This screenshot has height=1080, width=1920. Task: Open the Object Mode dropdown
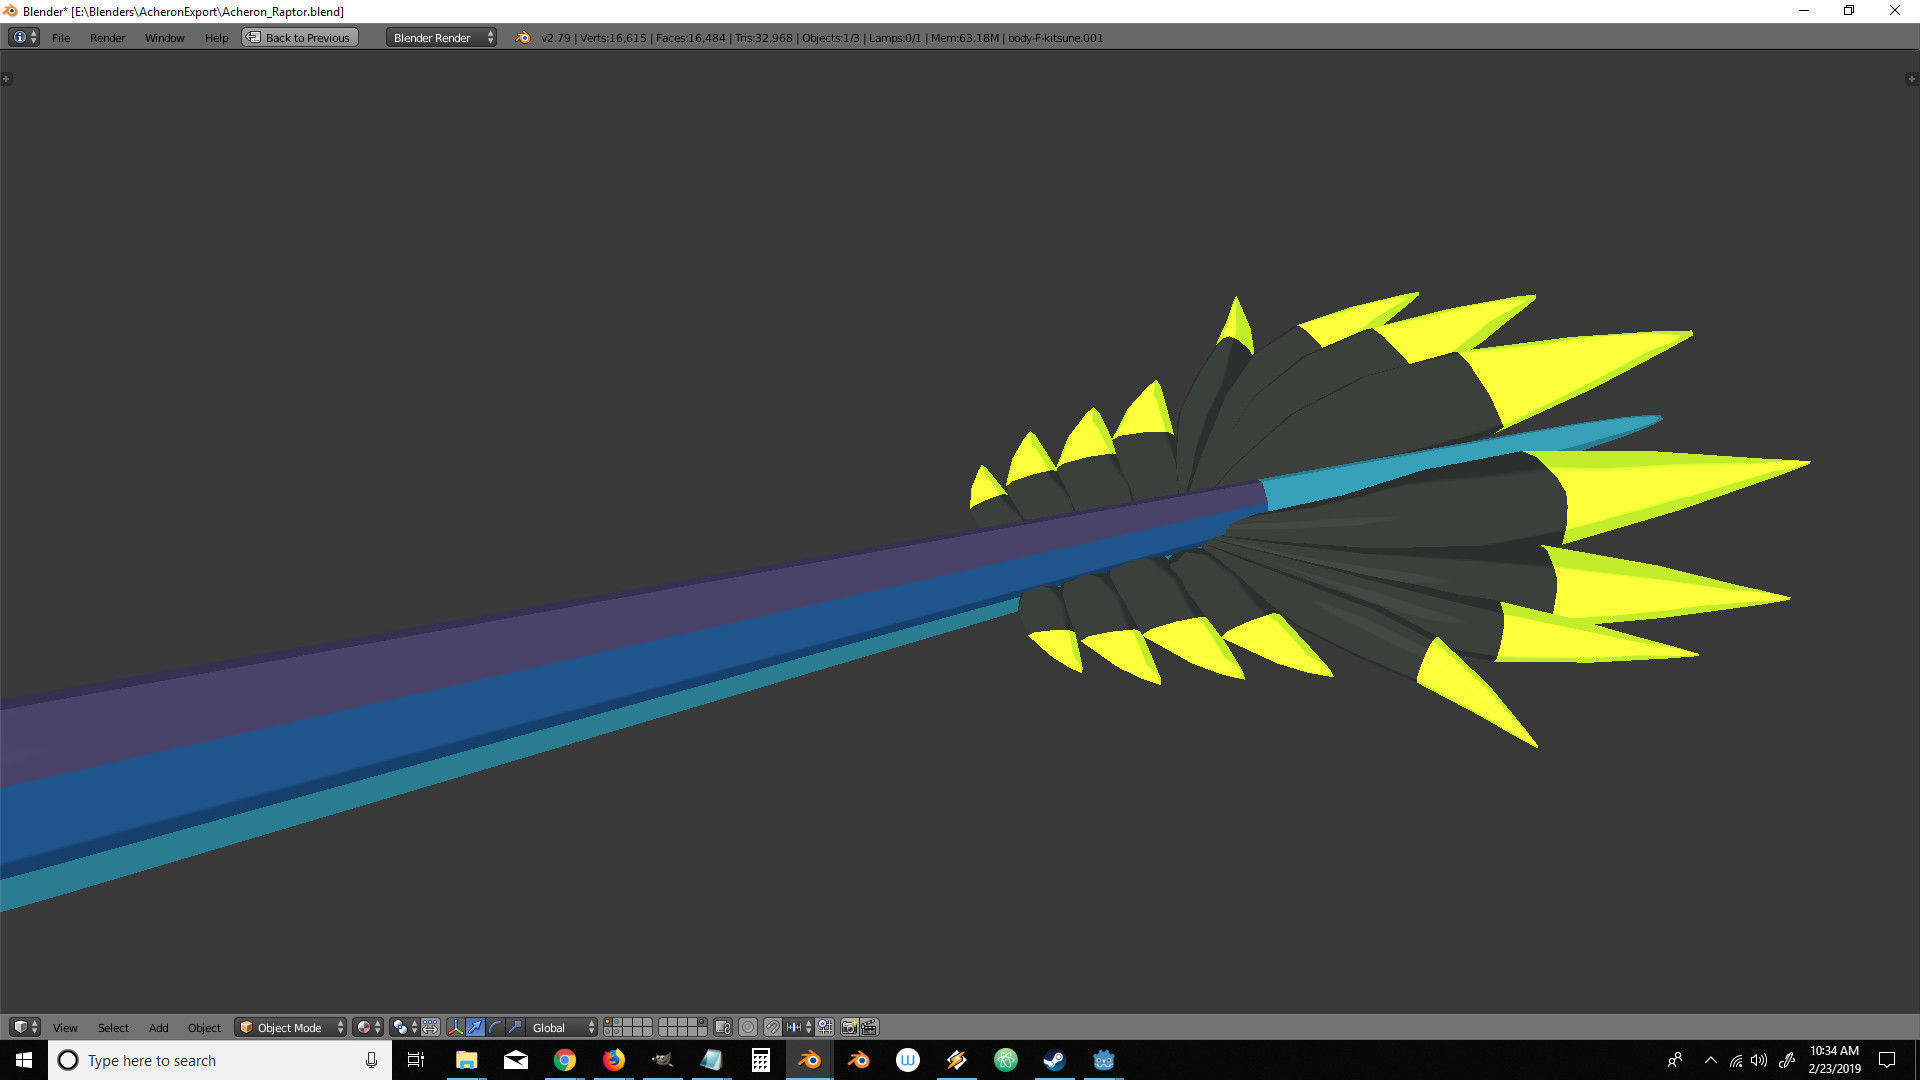(x=291, y=1027)
